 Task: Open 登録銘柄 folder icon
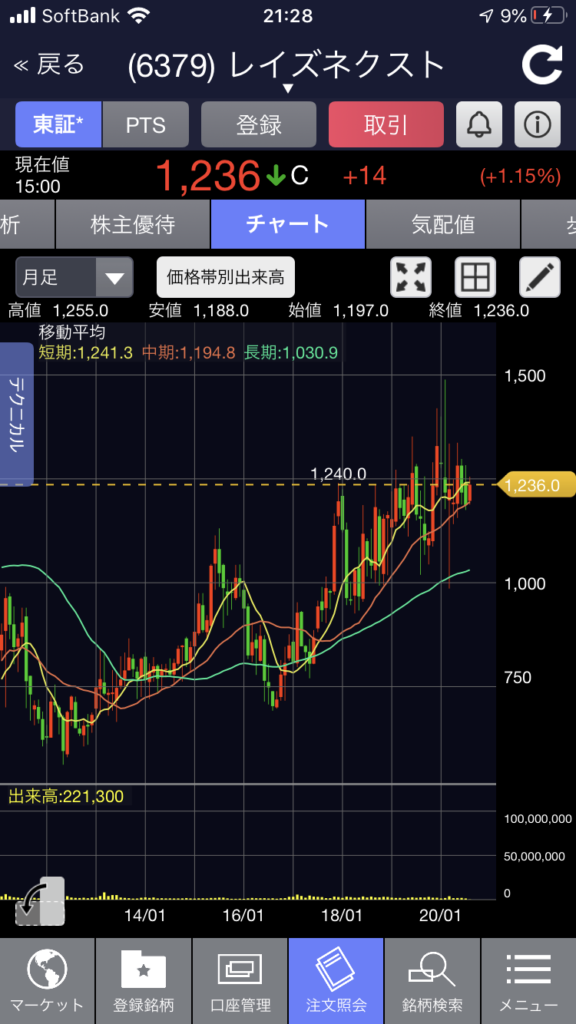(143, 981)
